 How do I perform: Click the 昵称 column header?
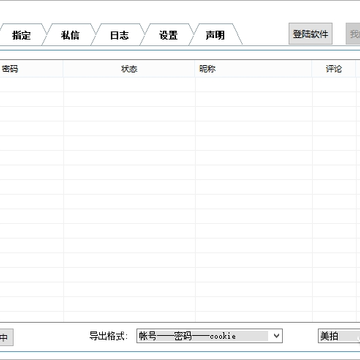[254, 69]
